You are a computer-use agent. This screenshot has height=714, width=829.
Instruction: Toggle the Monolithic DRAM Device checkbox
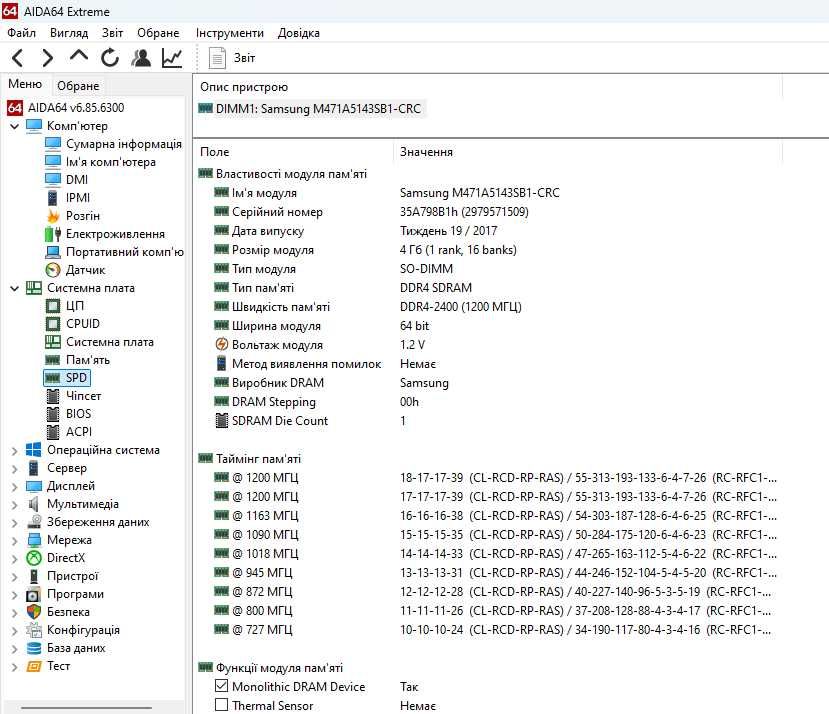[x=222, y=686]
